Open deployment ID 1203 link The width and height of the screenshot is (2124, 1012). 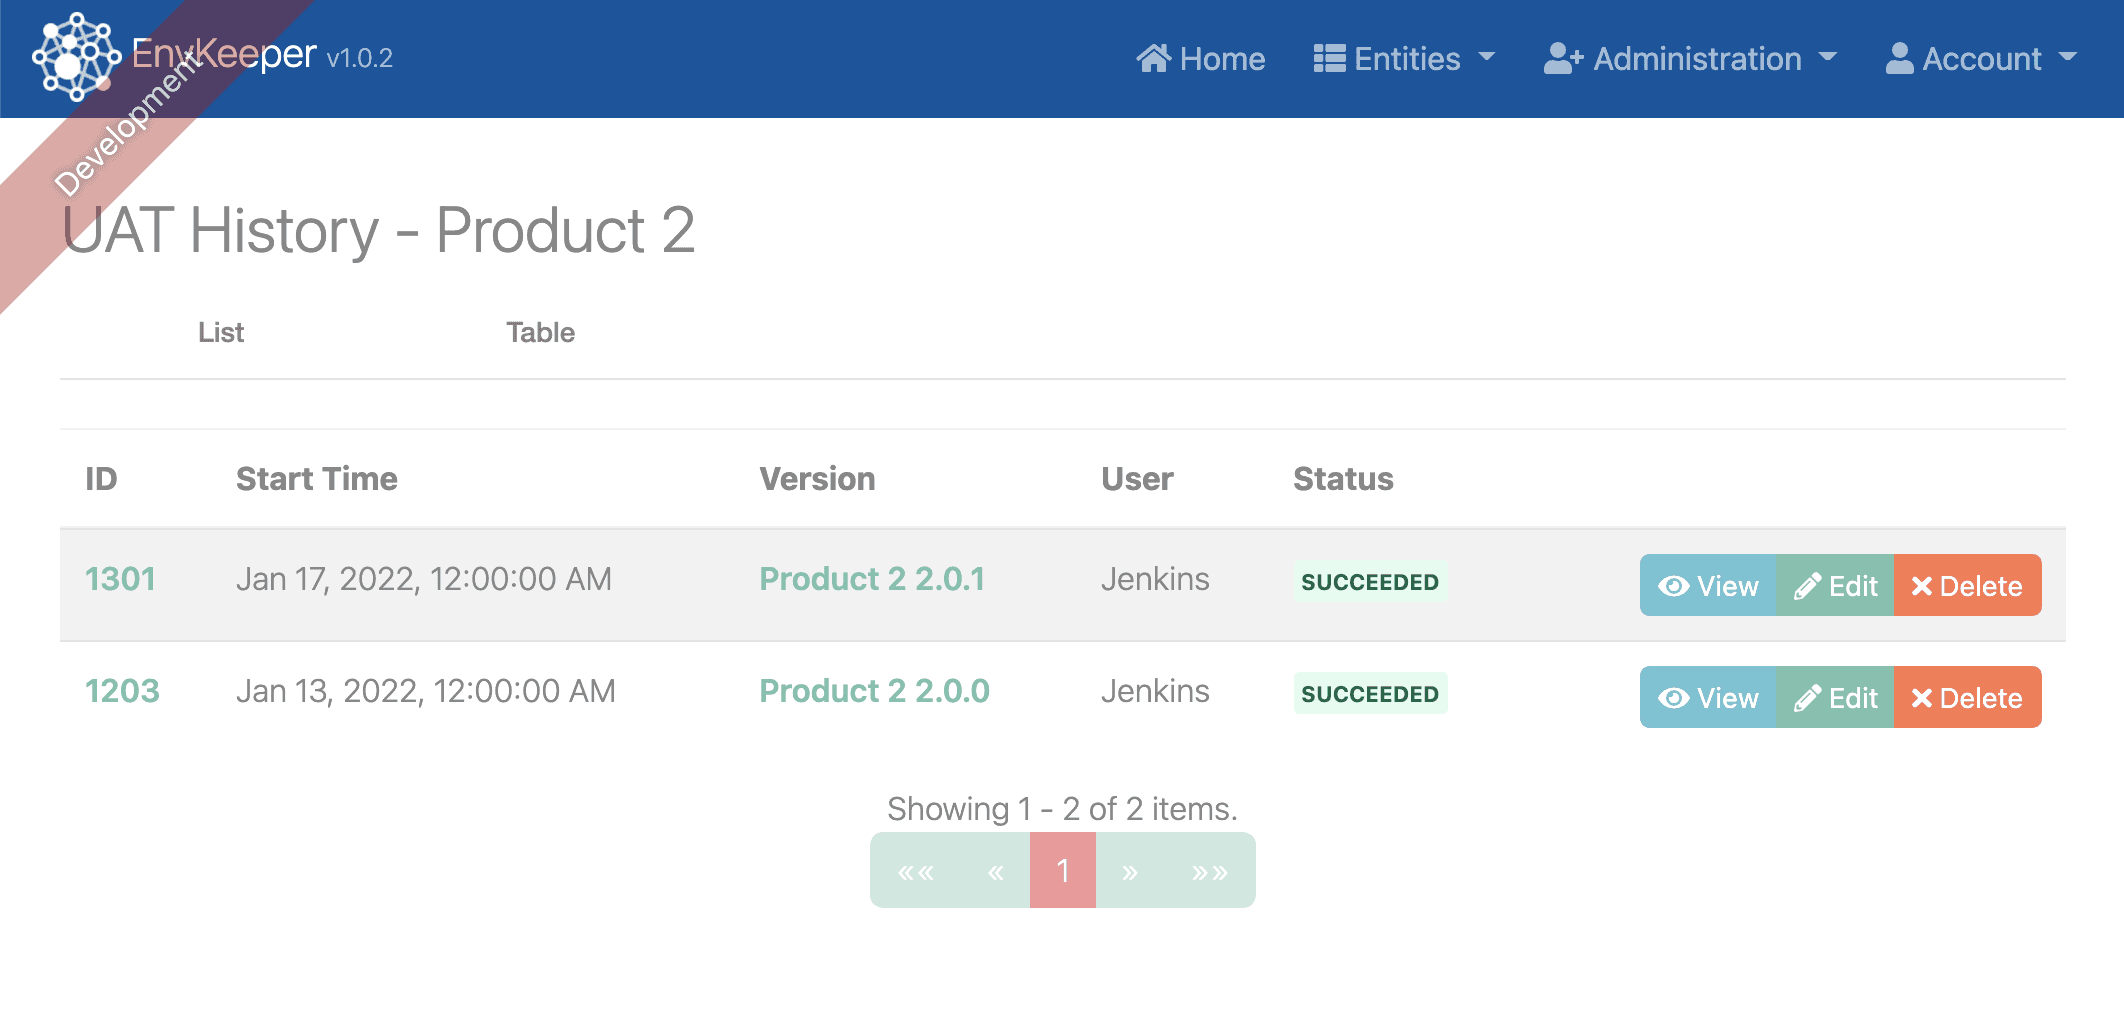tap(122, 691)
